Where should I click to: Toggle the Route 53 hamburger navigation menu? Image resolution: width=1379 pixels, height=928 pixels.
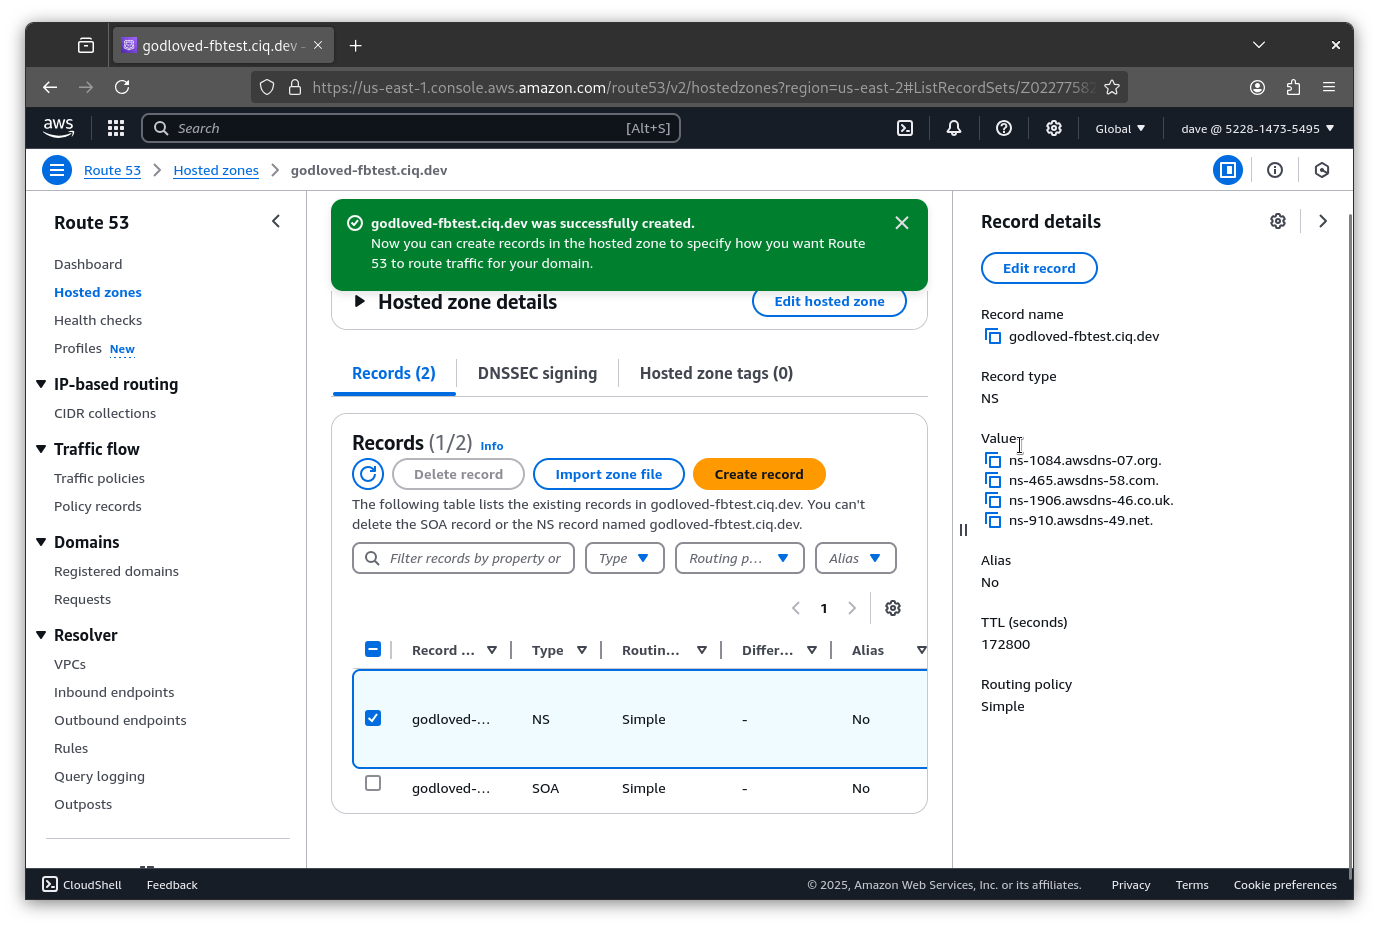click(x=57, y=170)
